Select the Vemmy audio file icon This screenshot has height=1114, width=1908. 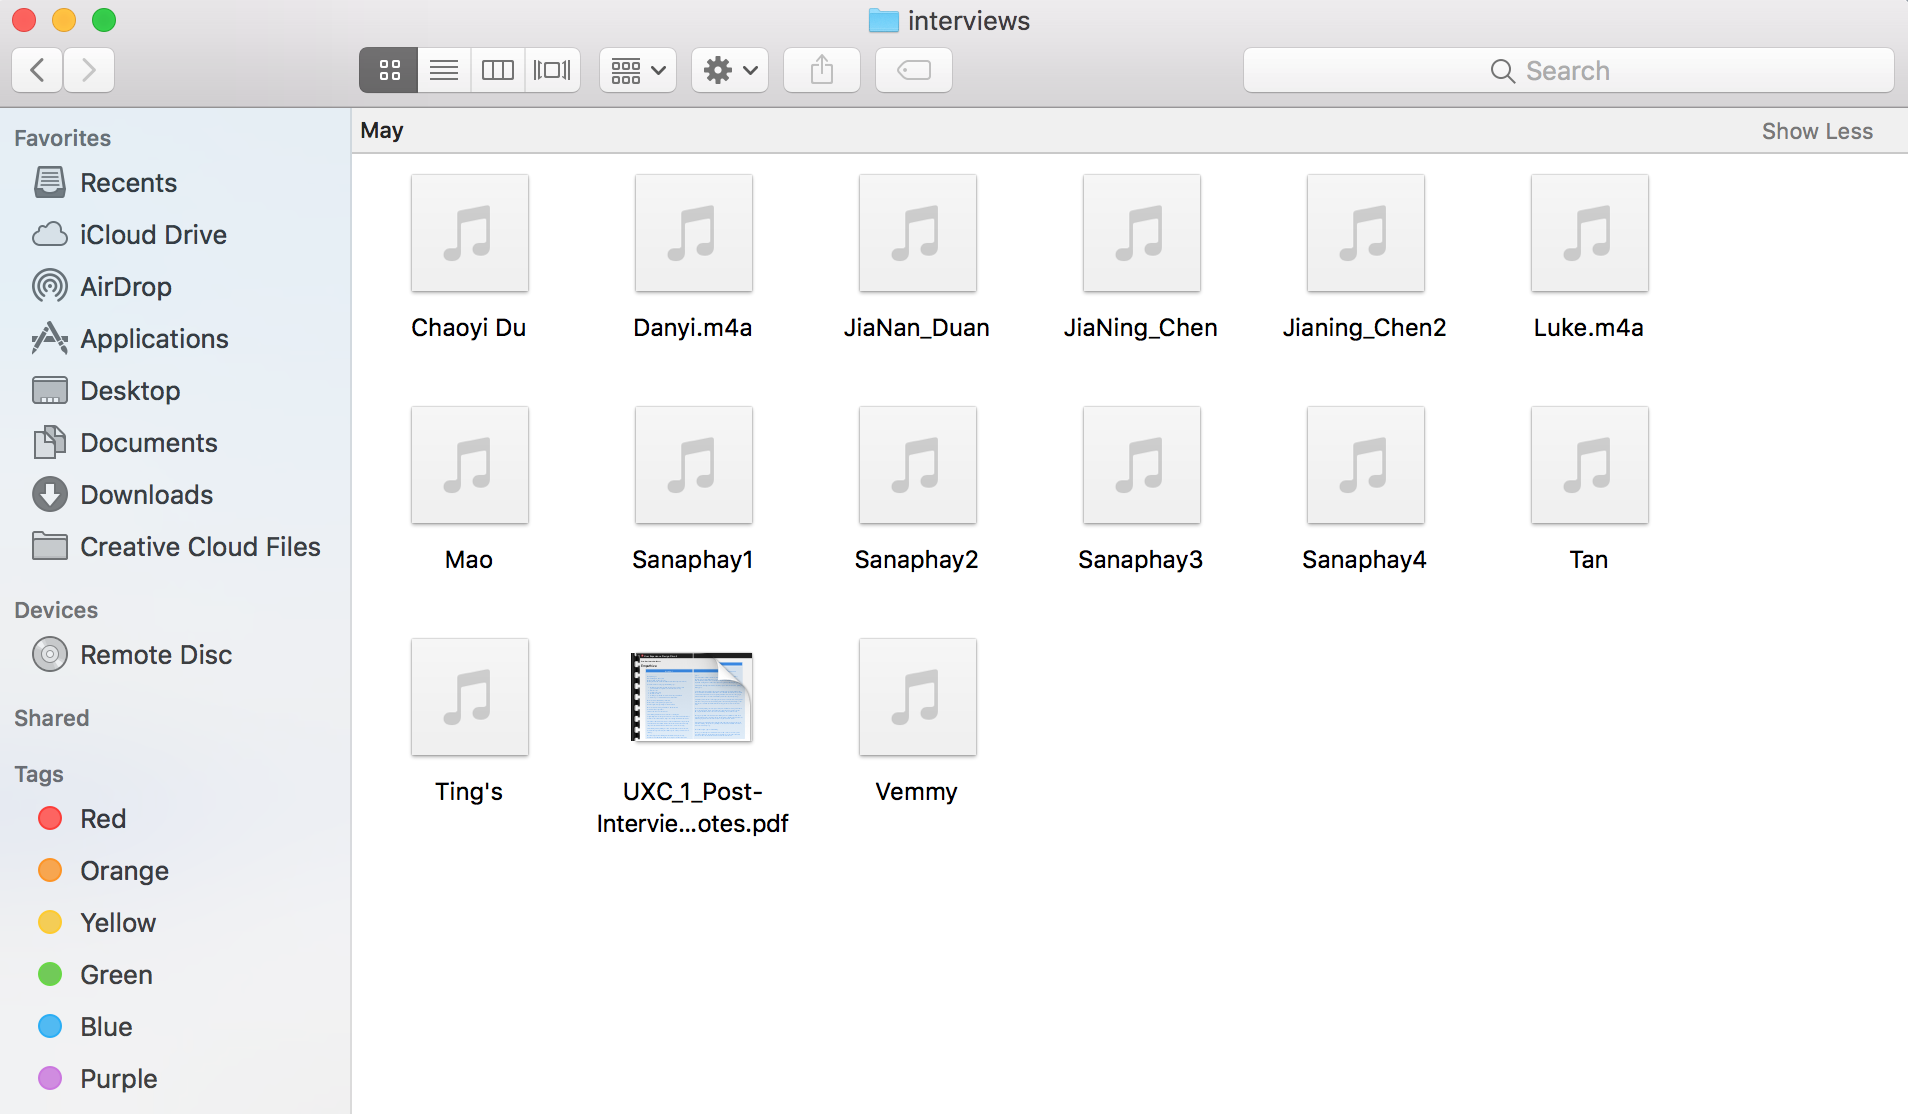[917, 697]
